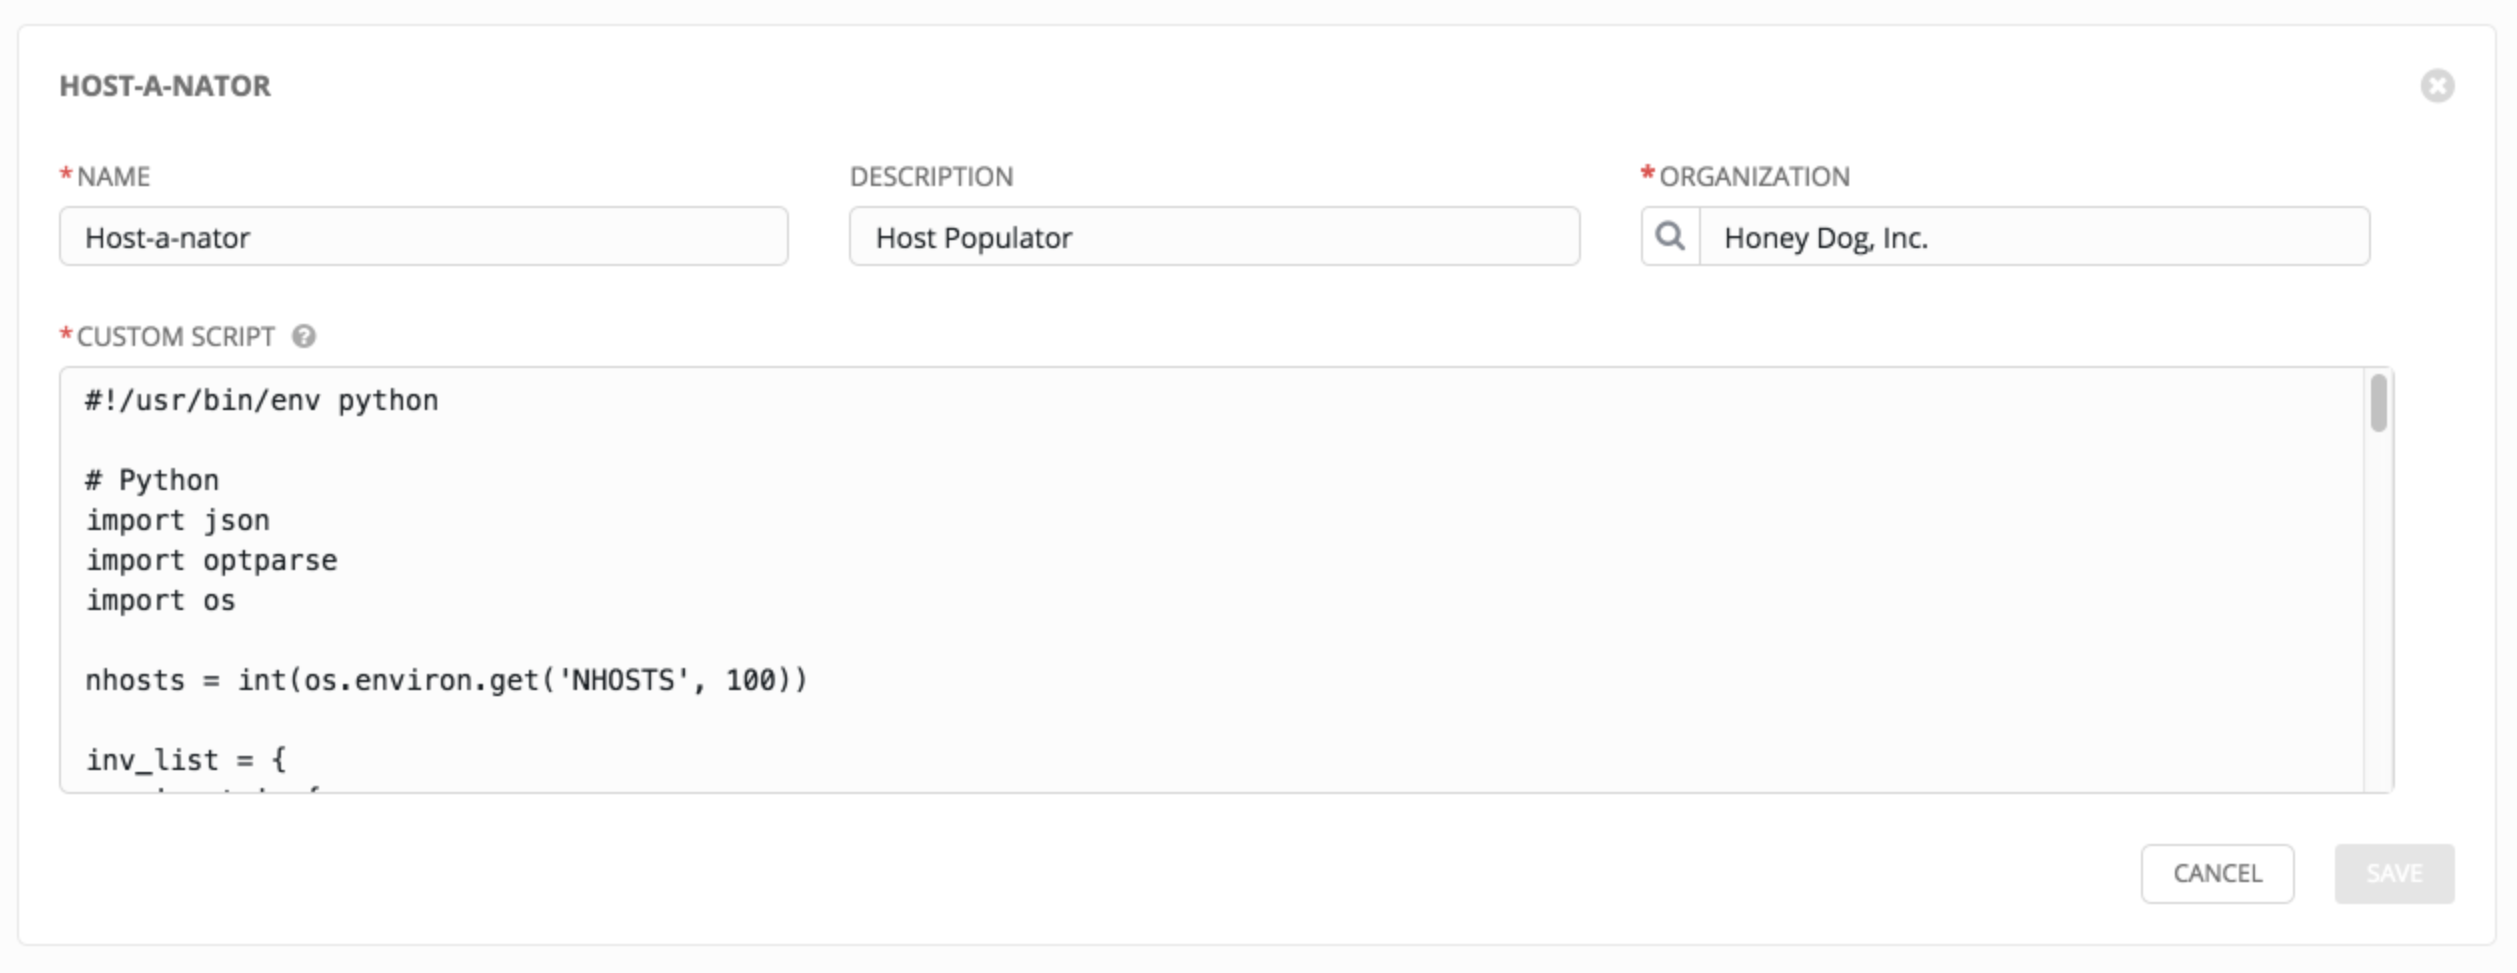Place cursor on the 'import os' line
This screenshot has width=2517, height=973.
pos(161,601)
